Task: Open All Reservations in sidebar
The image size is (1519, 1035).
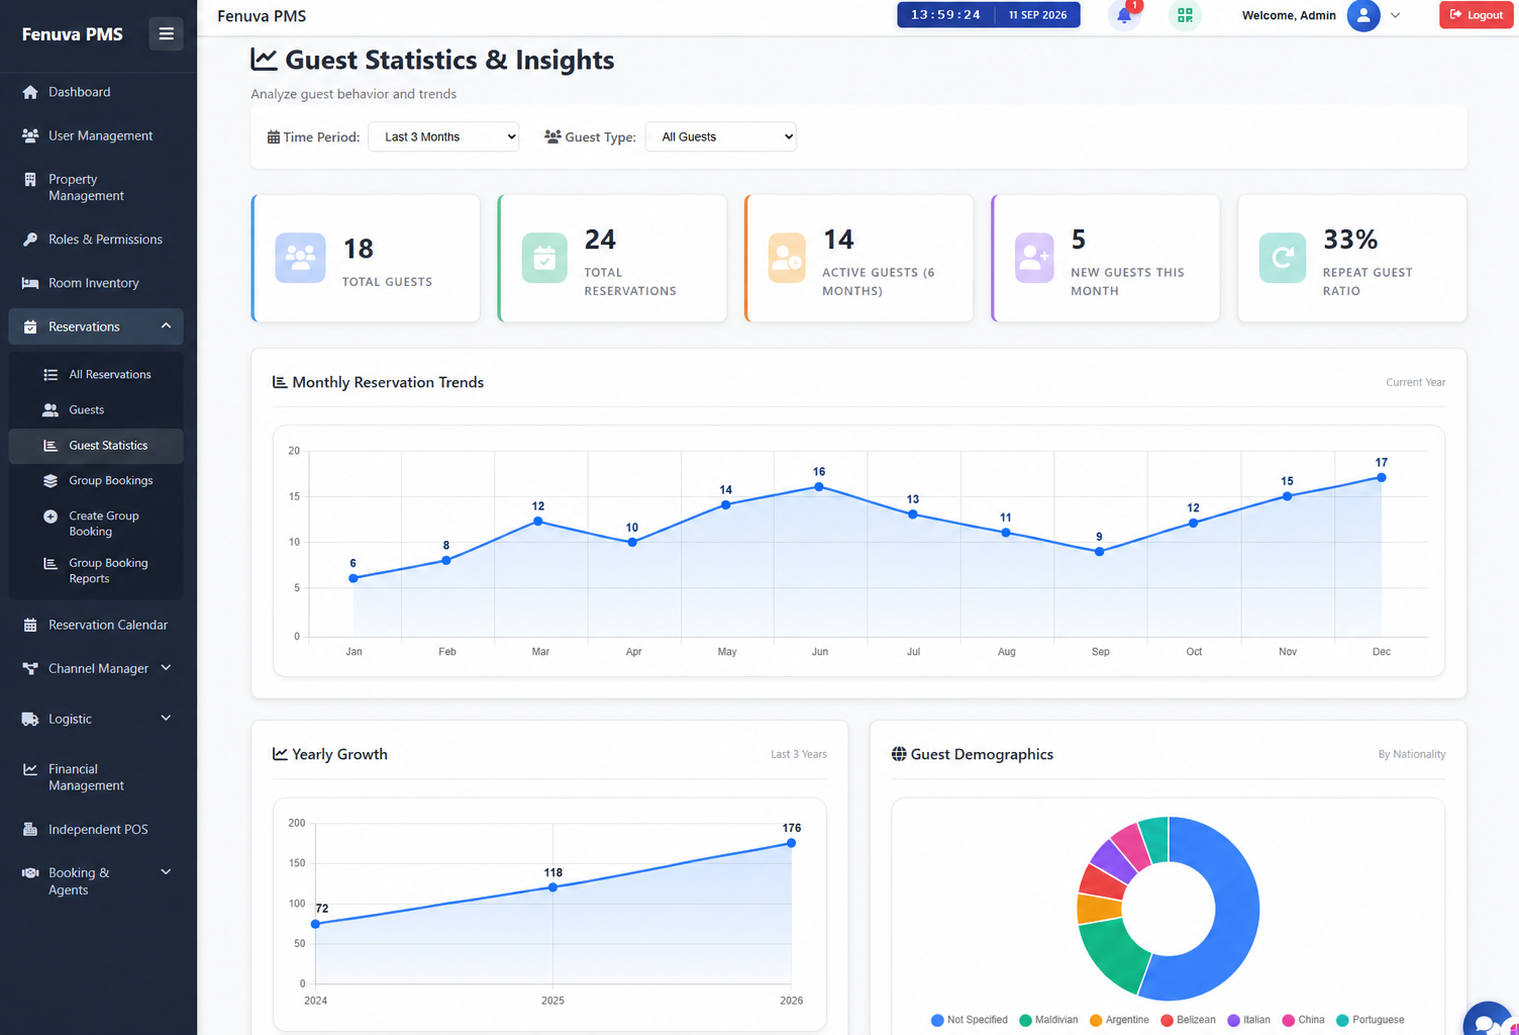Action: (96, 374)
